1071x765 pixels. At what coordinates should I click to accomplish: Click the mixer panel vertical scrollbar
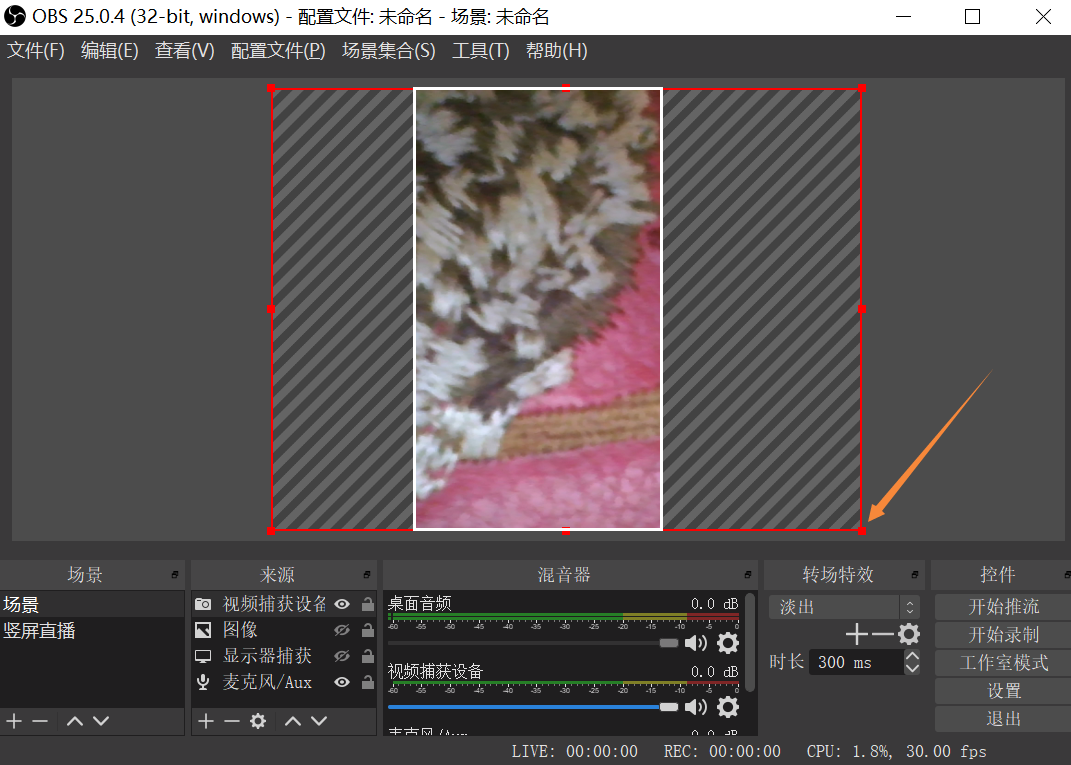tap(750, 642)
